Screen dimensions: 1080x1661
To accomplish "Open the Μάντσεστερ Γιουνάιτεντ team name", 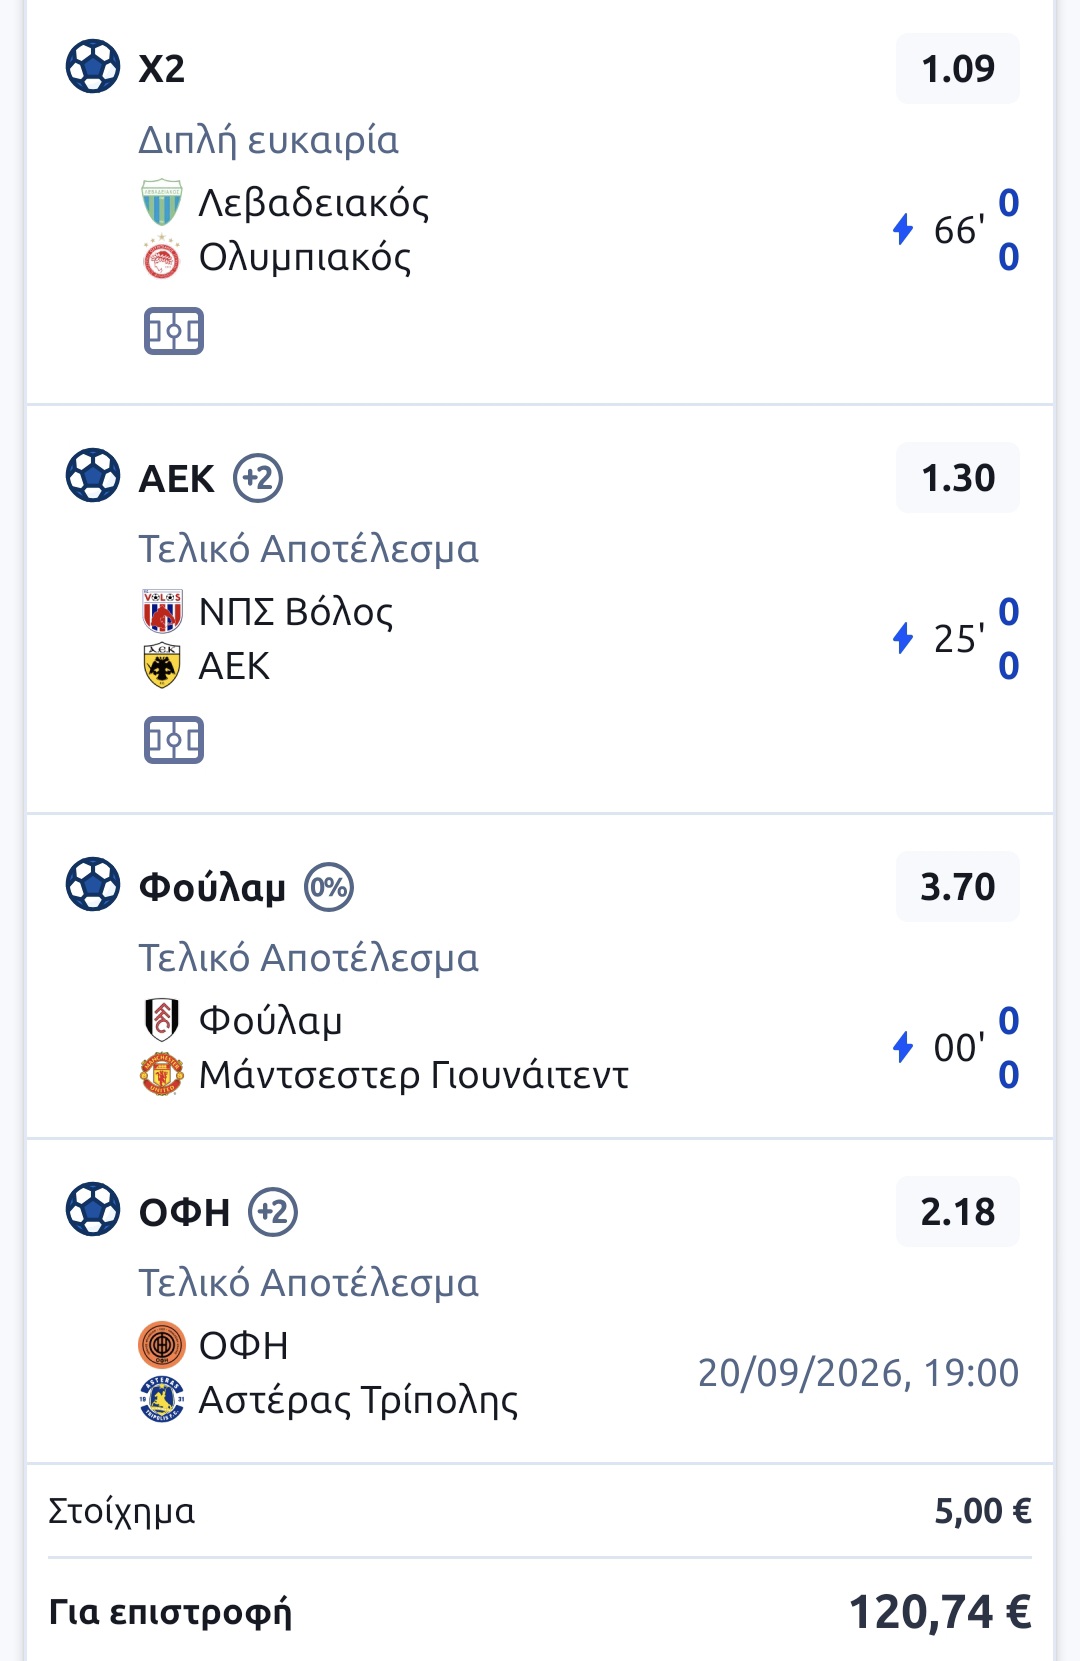I will (414, 1075).
